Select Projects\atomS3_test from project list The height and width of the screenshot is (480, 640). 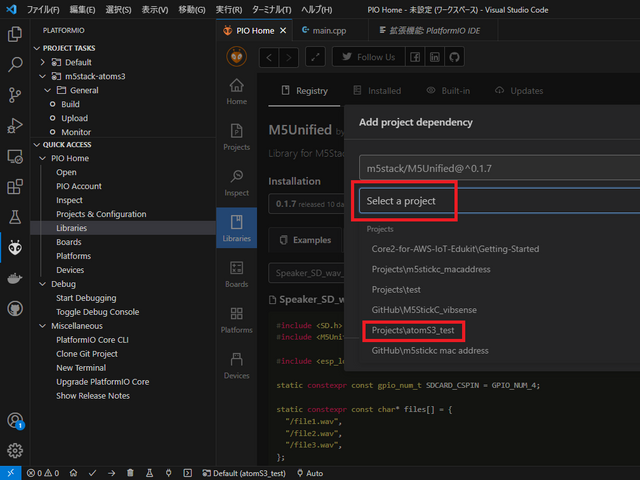coord(413,330)
